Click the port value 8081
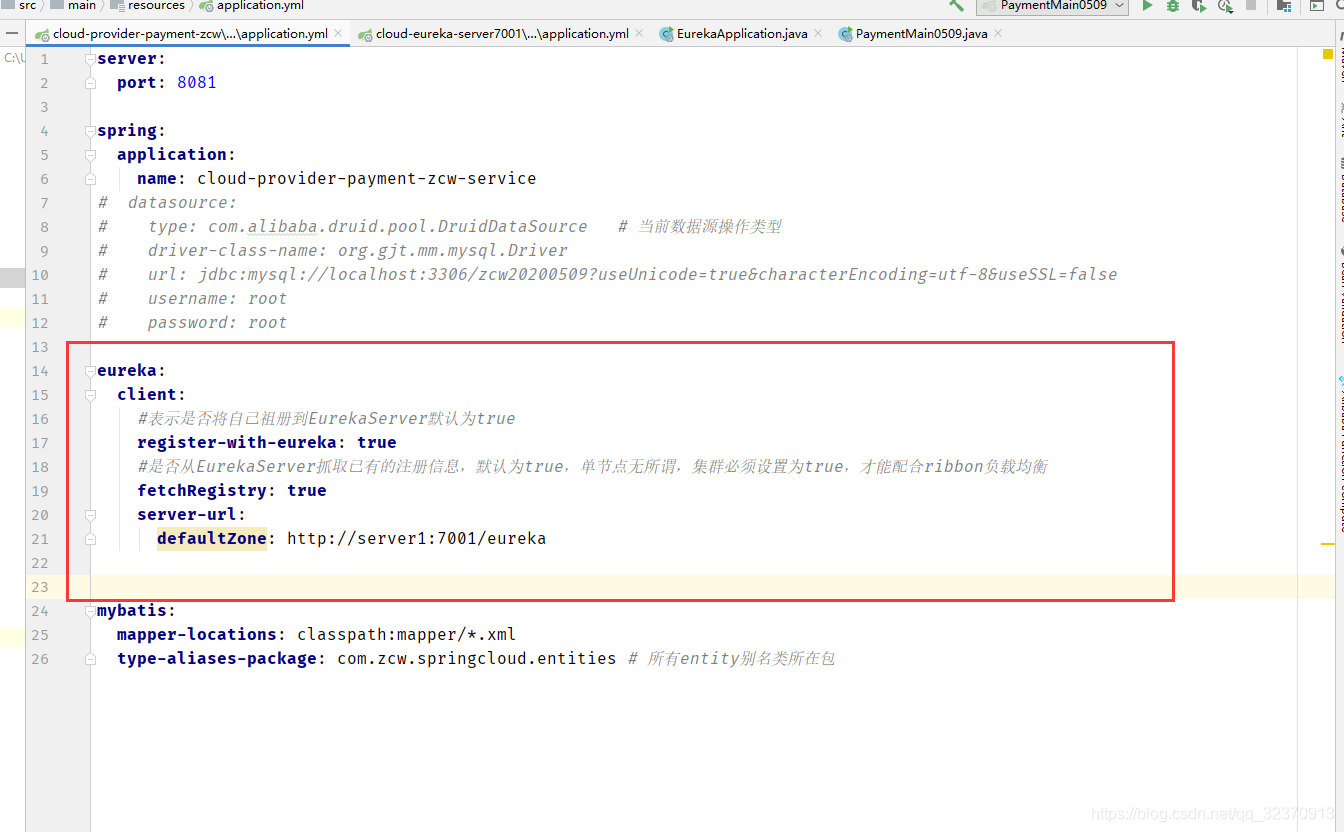The image size is (1344, 832). coord(196,83)
